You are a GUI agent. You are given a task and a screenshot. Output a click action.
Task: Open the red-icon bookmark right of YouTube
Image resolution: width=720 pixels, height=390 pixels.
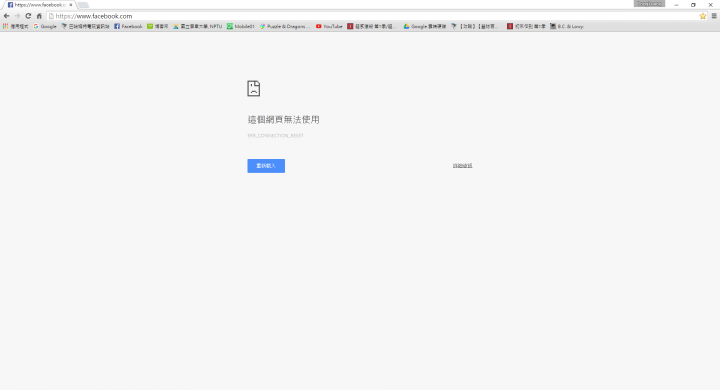click(371, 27)
